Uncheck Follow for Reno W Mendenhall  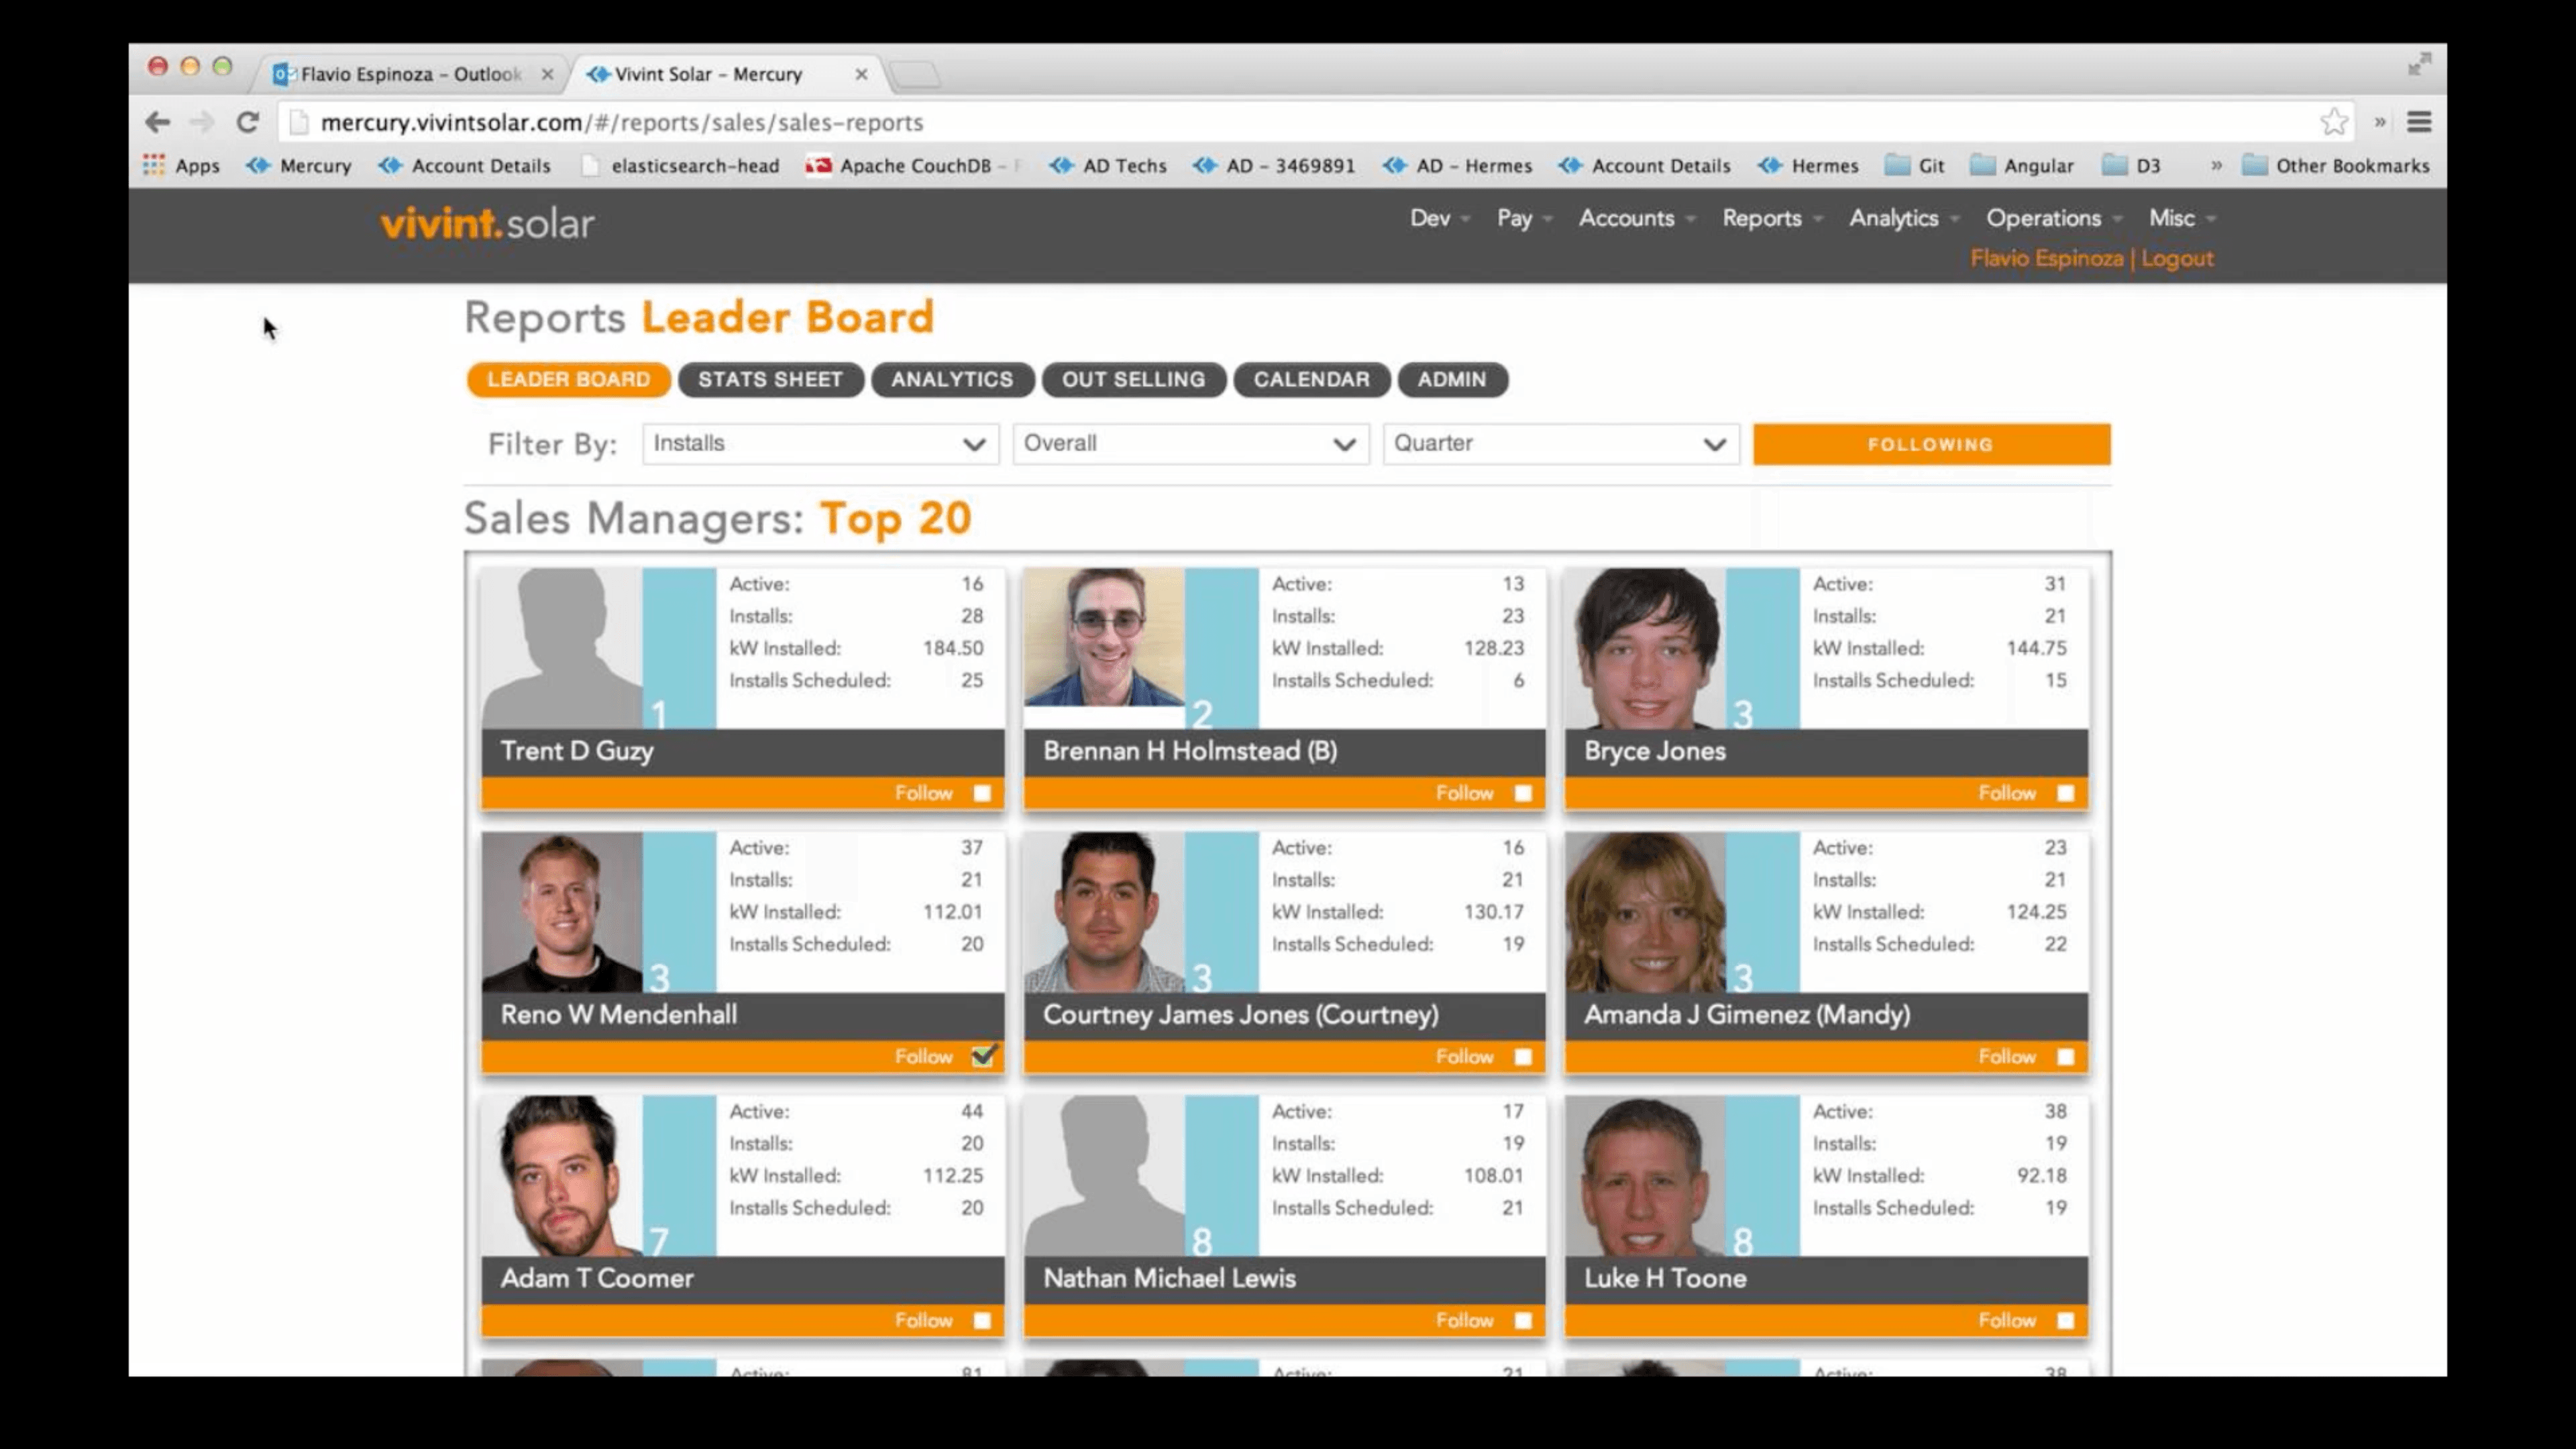(982, 1057)
